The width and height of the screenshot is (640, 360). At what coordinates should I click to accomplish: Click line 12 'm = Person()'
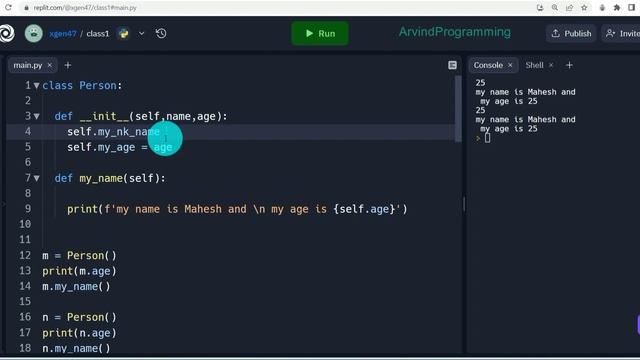(x=79, y=256)
